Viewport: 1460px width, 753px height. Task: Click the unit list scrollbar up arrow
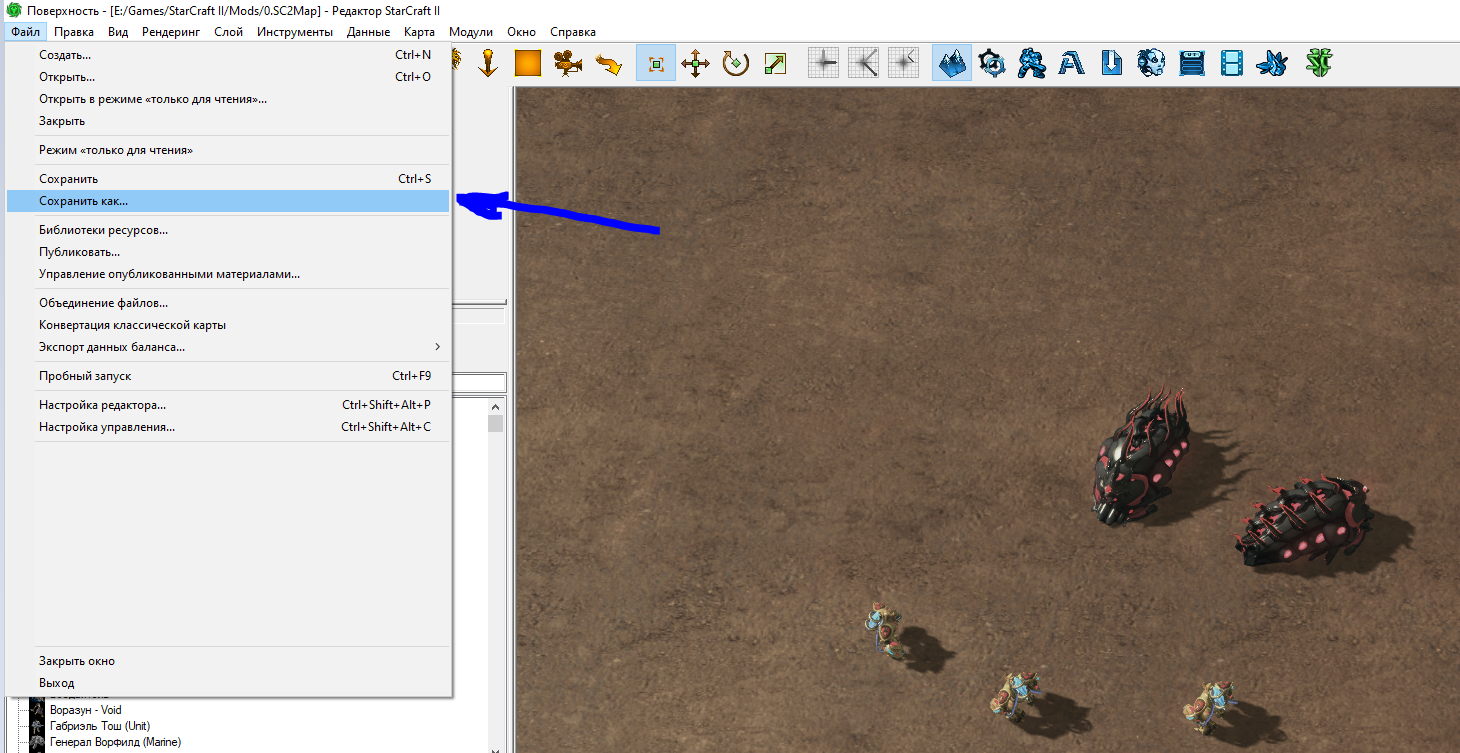[496, 405]
